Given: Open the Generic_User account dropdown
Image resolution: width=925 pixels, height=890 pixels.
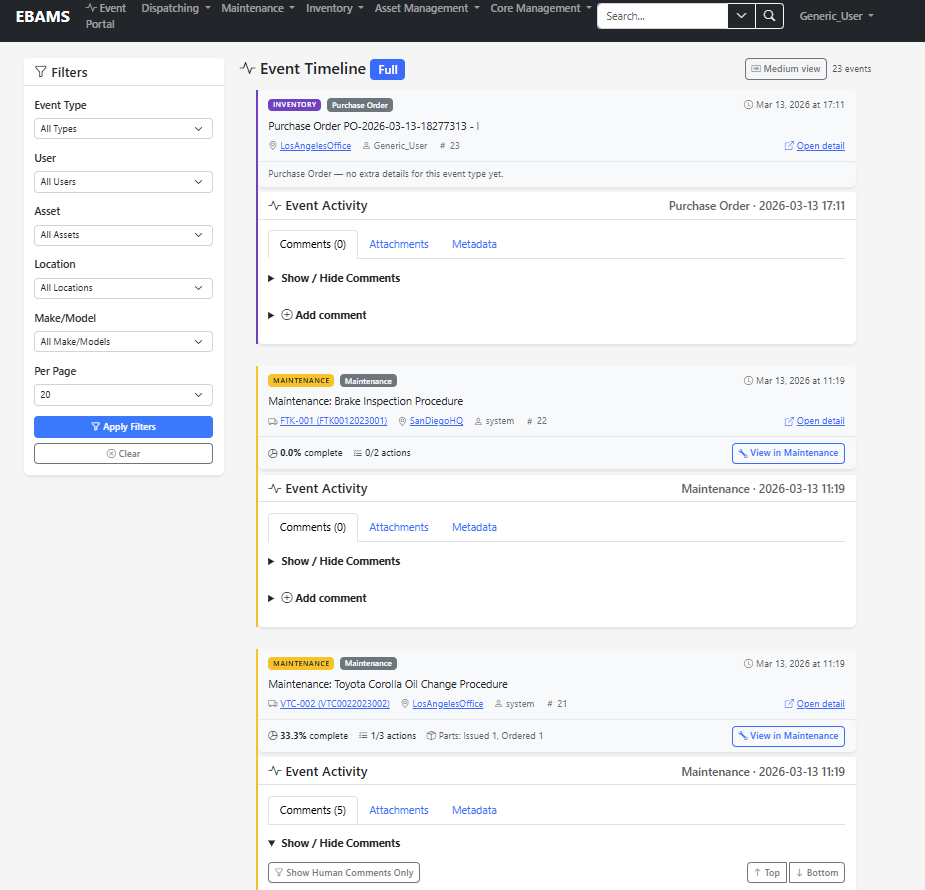Looking at the screenshot, I should click(837, 16).
